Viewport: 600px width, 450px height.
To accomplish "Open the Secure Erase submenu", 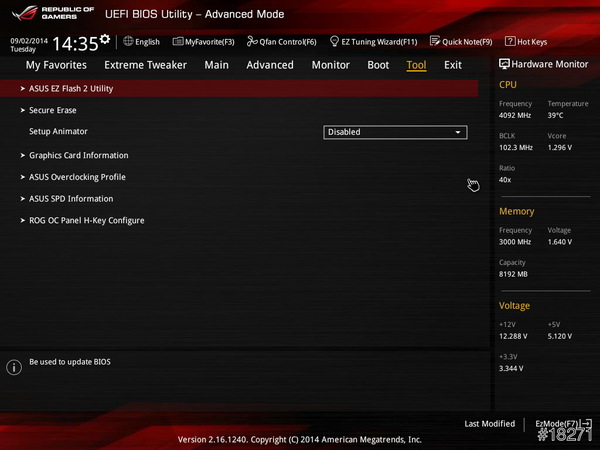I will pos(53,110).
